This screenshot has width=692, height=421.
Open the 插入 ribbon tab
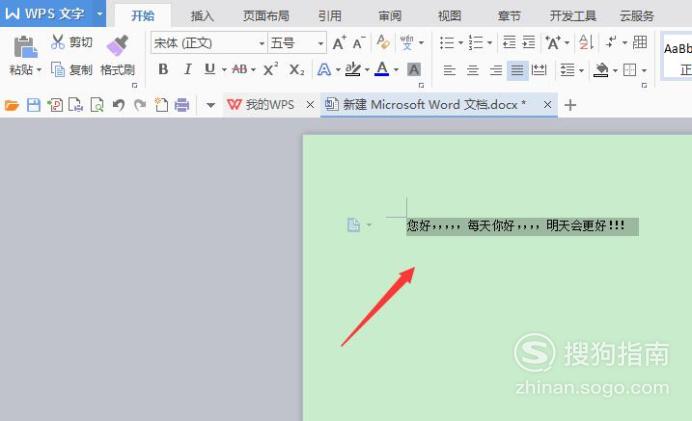202,16
